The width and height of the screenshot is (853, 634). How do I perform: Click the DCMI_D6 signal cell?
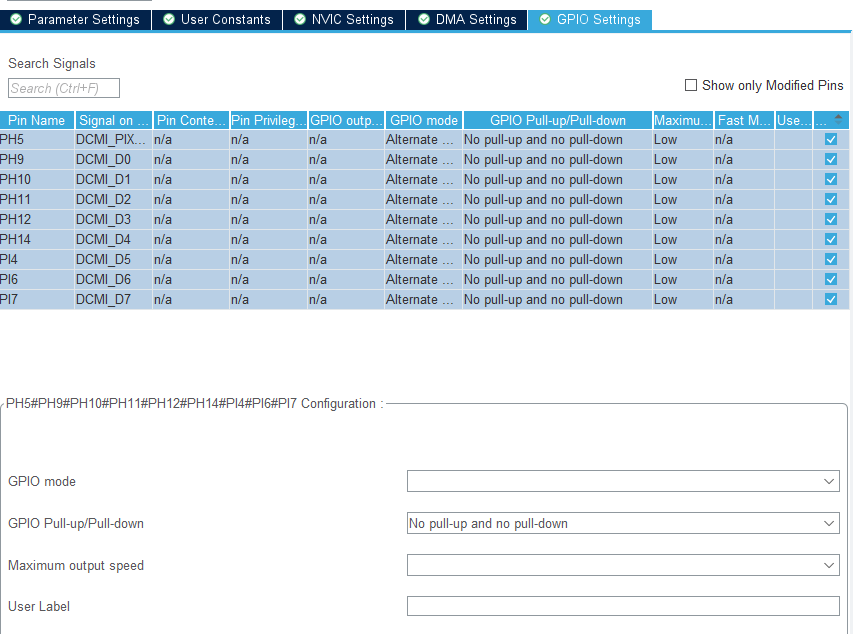click(x=113, y=279)
